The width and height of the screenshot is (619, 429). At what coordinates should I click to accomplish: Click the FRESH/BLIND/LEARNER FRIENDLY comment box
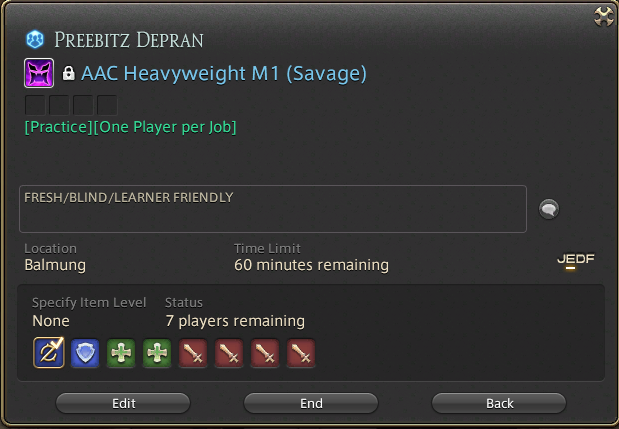tap(273, 209)
